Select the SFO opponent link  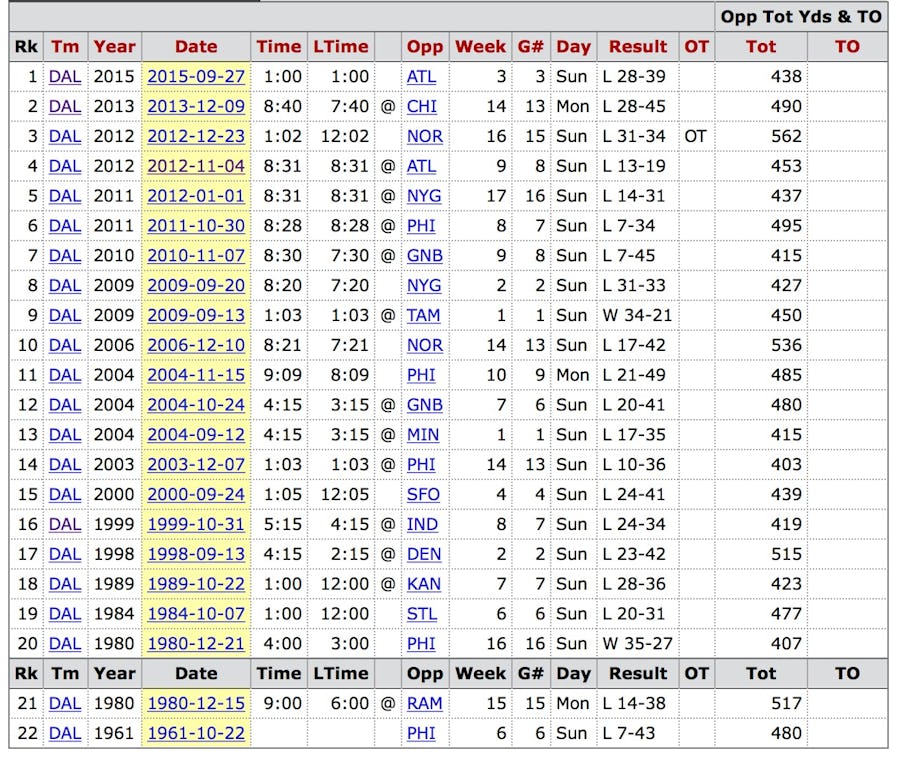[x=423, y=494]
